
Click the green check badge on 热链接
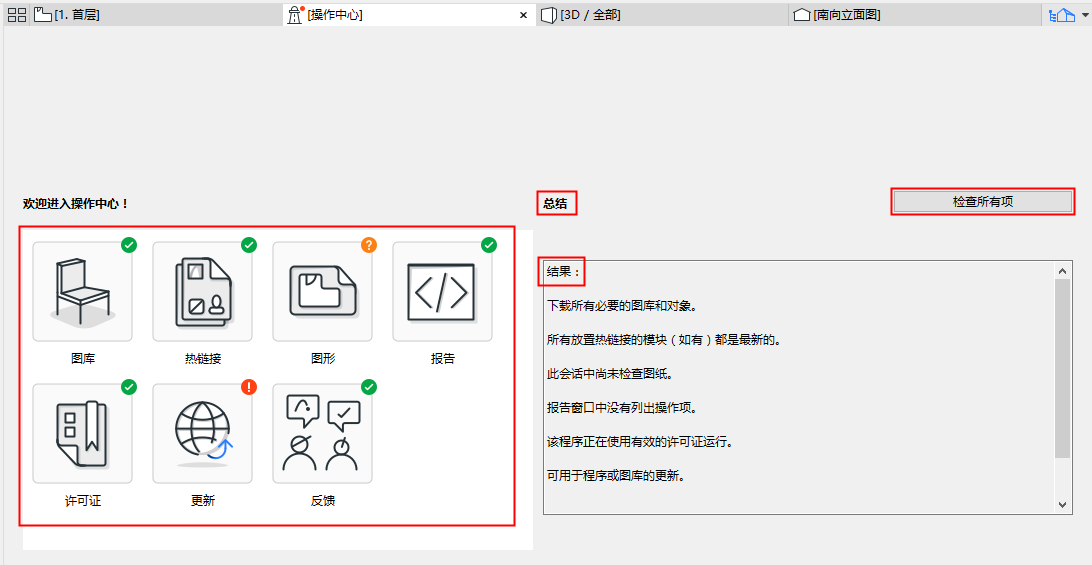(249, 245)
